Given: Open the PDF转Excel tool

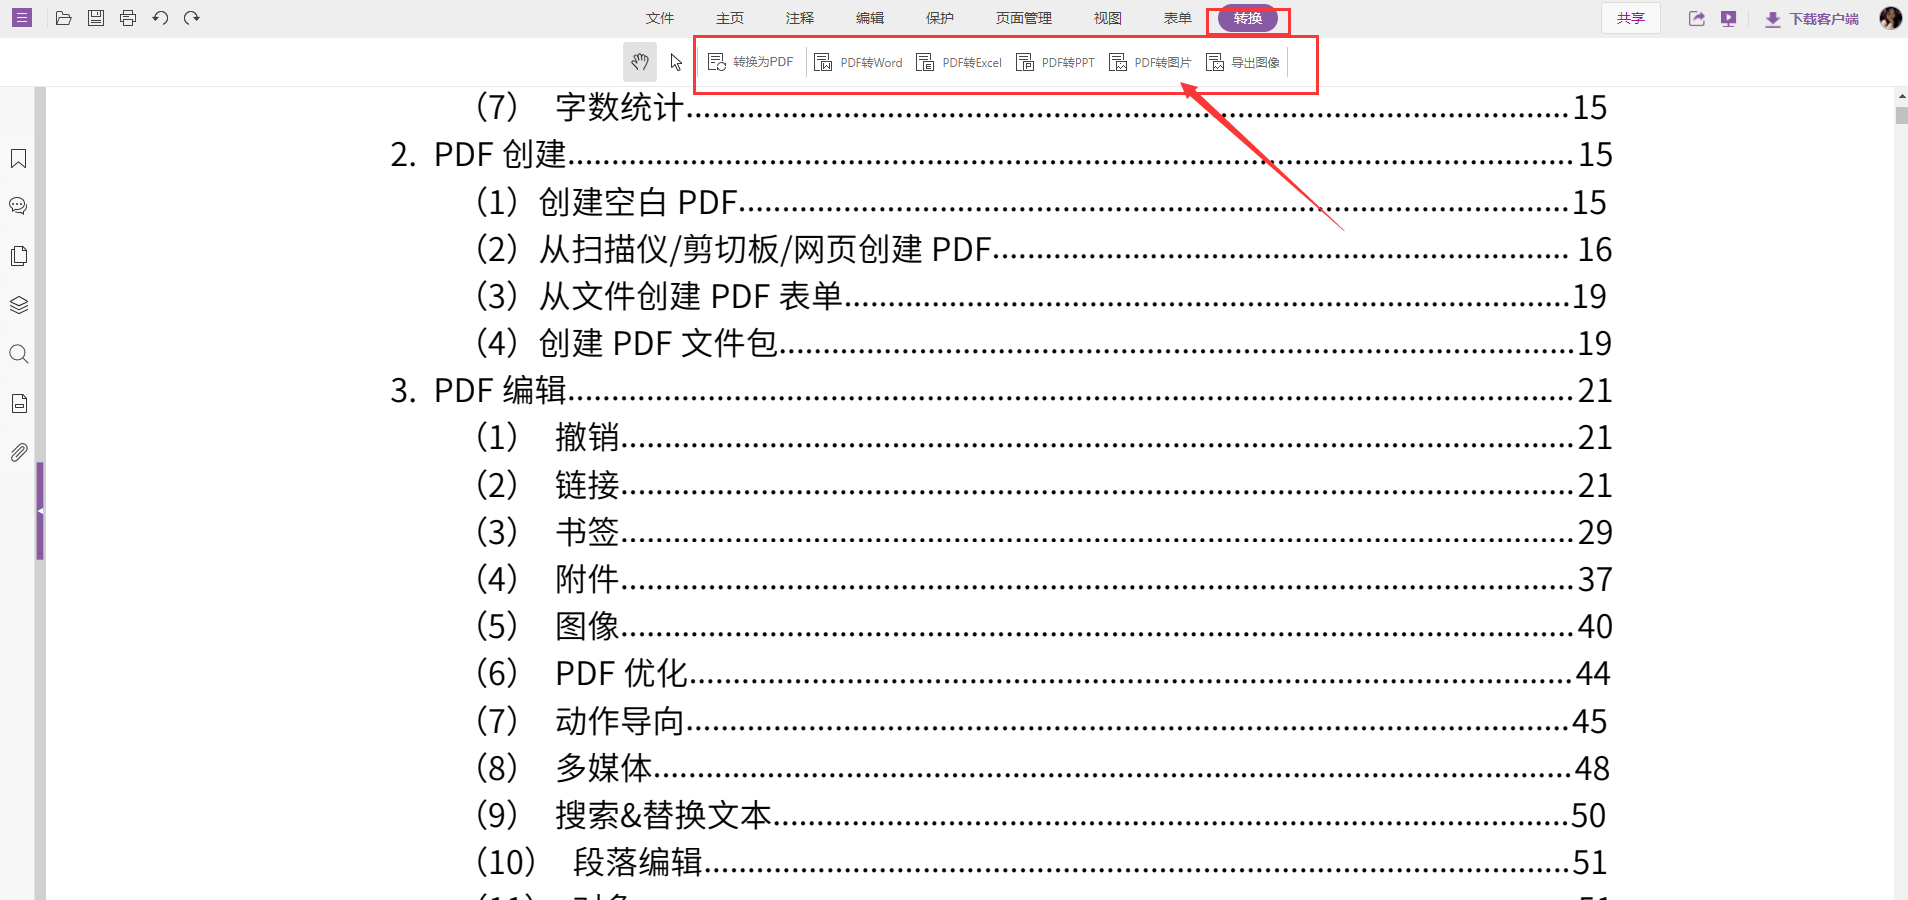Looking at the screenshot, I should 958,62.
